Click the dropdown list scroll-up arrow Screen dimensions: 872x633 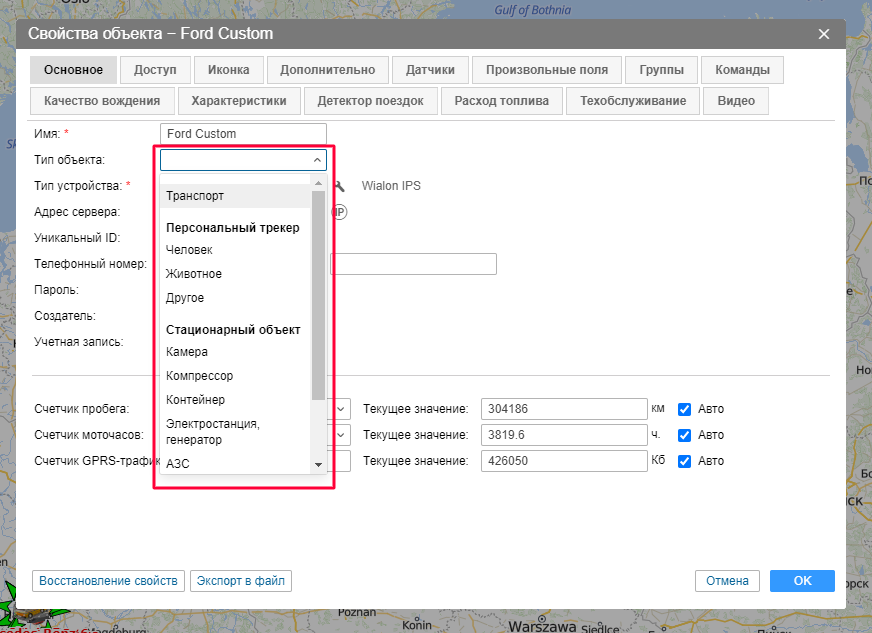tap(318, 183)
